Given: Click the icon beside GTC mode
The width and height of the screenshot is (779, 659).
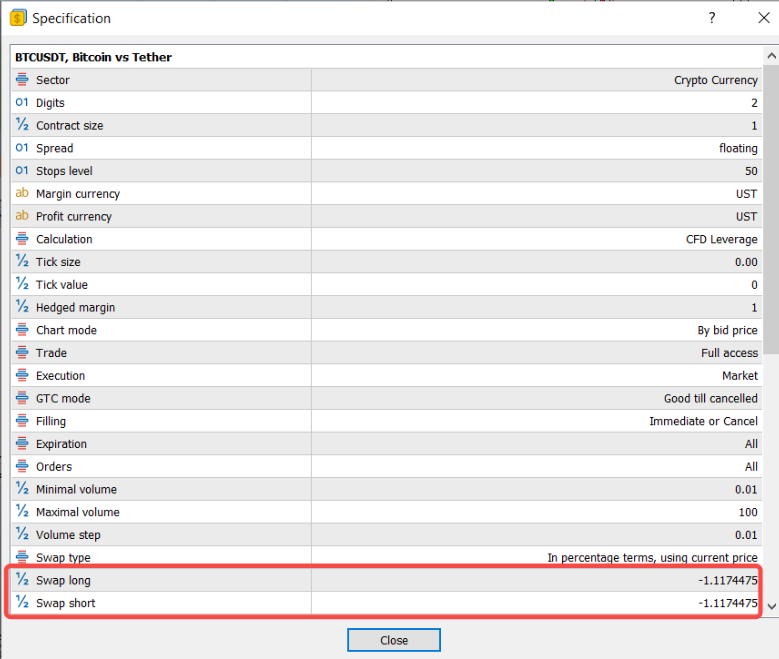Looking at the screenshot, I should [22, 398].
